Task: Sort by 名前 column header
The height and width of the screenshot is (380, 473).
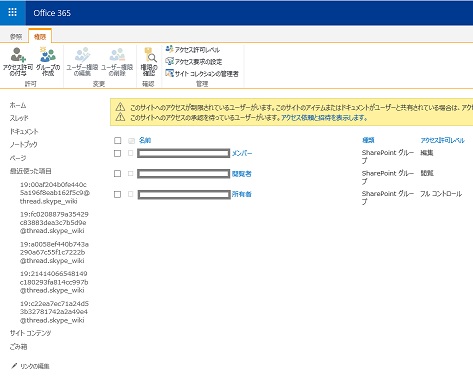Action: pyautogui.click(x=145, y=140)
